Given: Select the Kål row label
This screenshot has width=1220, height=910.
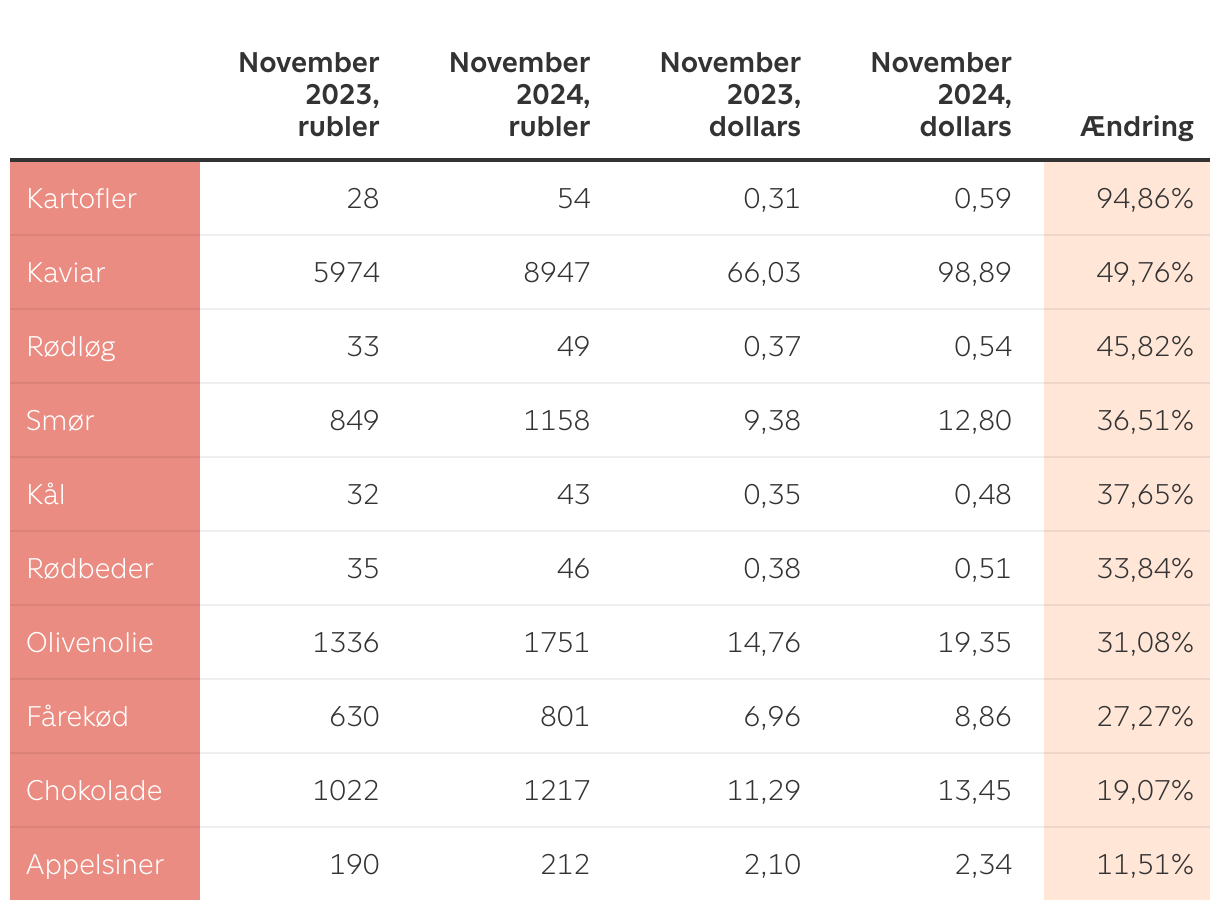Looking at the screenshot, I should 46,494.
